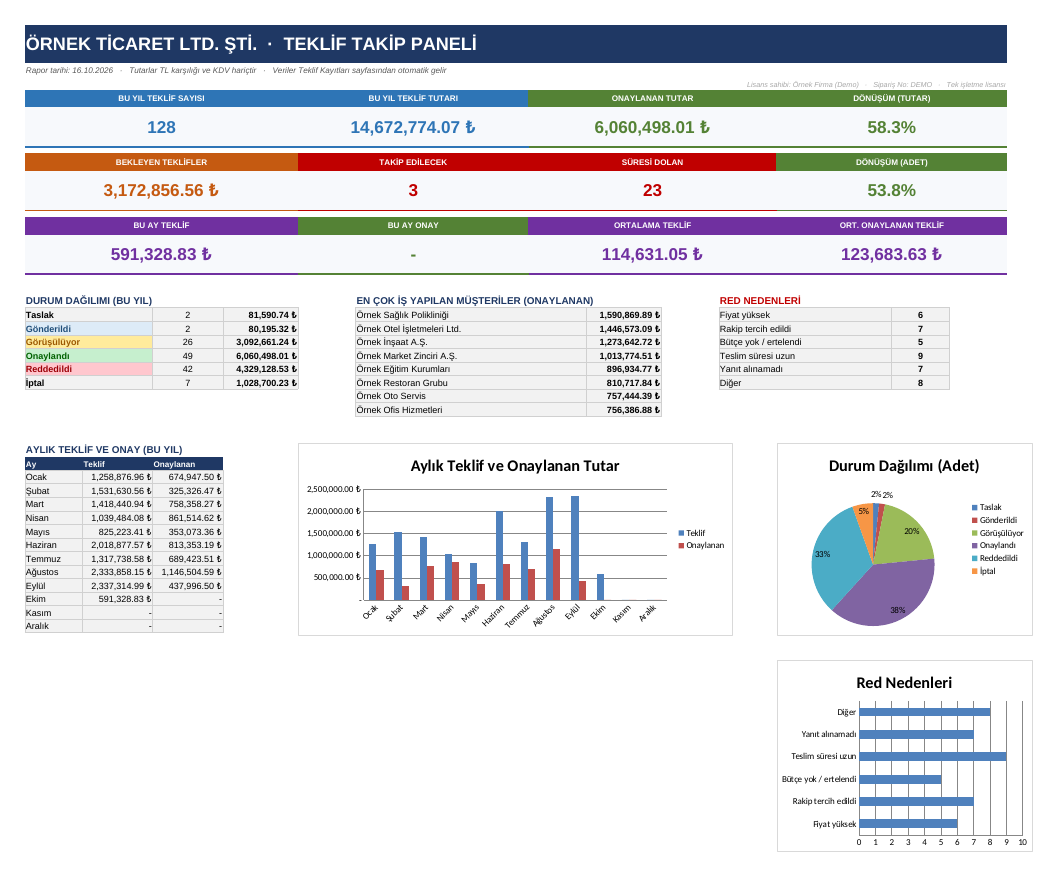Click the "Durum Dağılımı (Adet)" pie chart title
Viewport: 1058px width, 877px height.
(x=904, y=465)
